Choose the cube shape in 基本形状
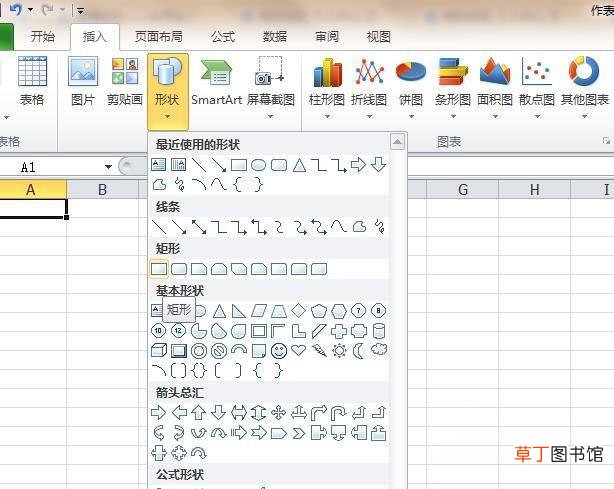 (x=159, y=351)
